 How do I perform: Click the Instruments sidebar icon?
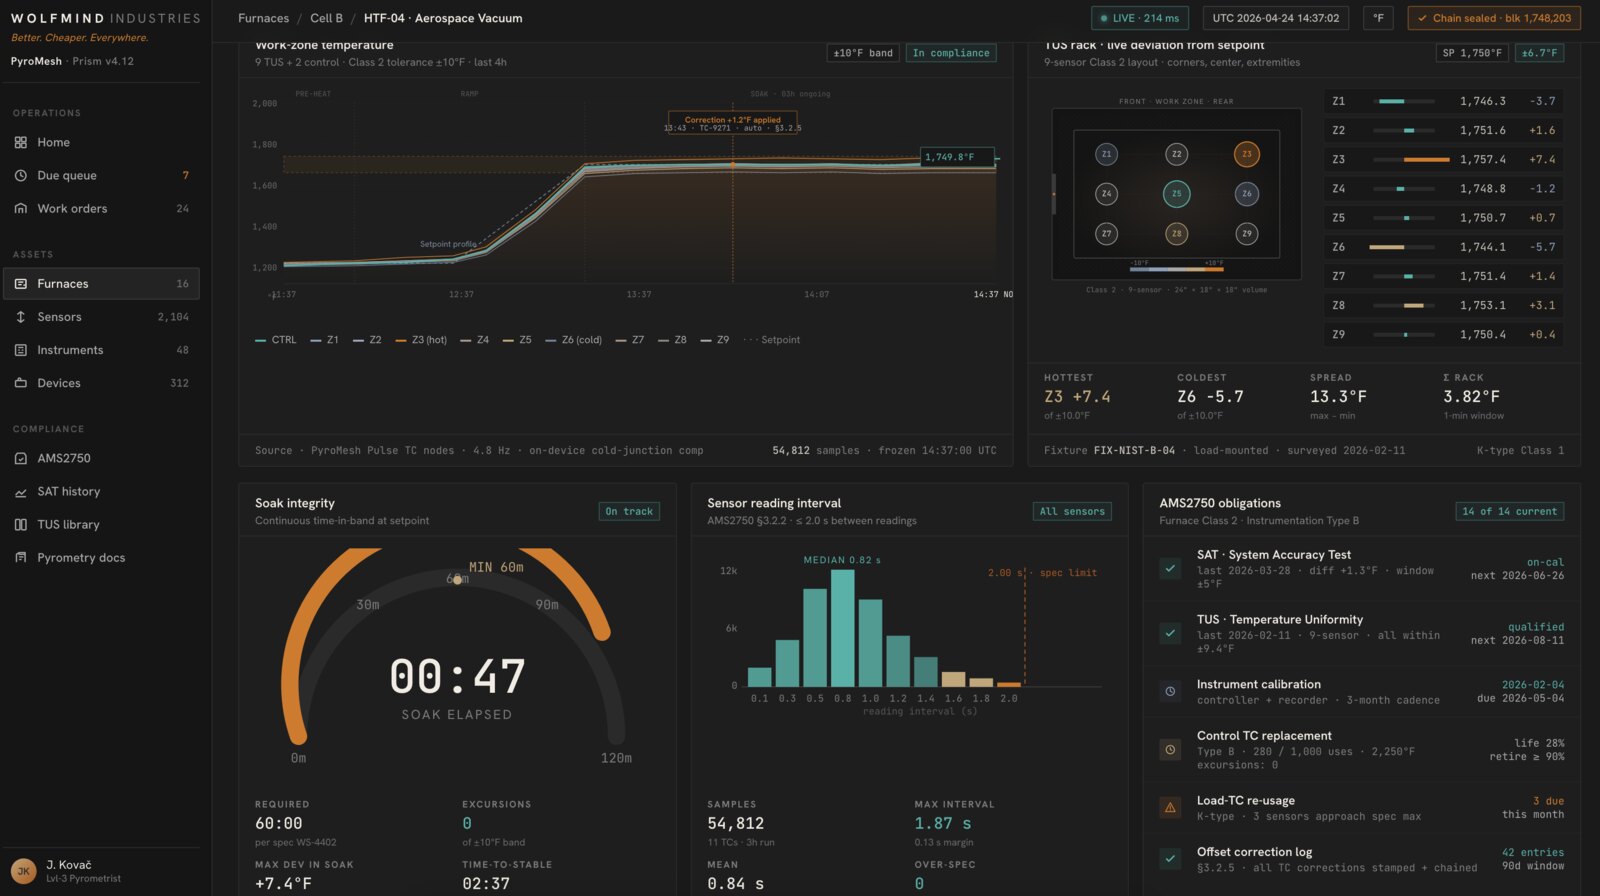tap(20, 350)
